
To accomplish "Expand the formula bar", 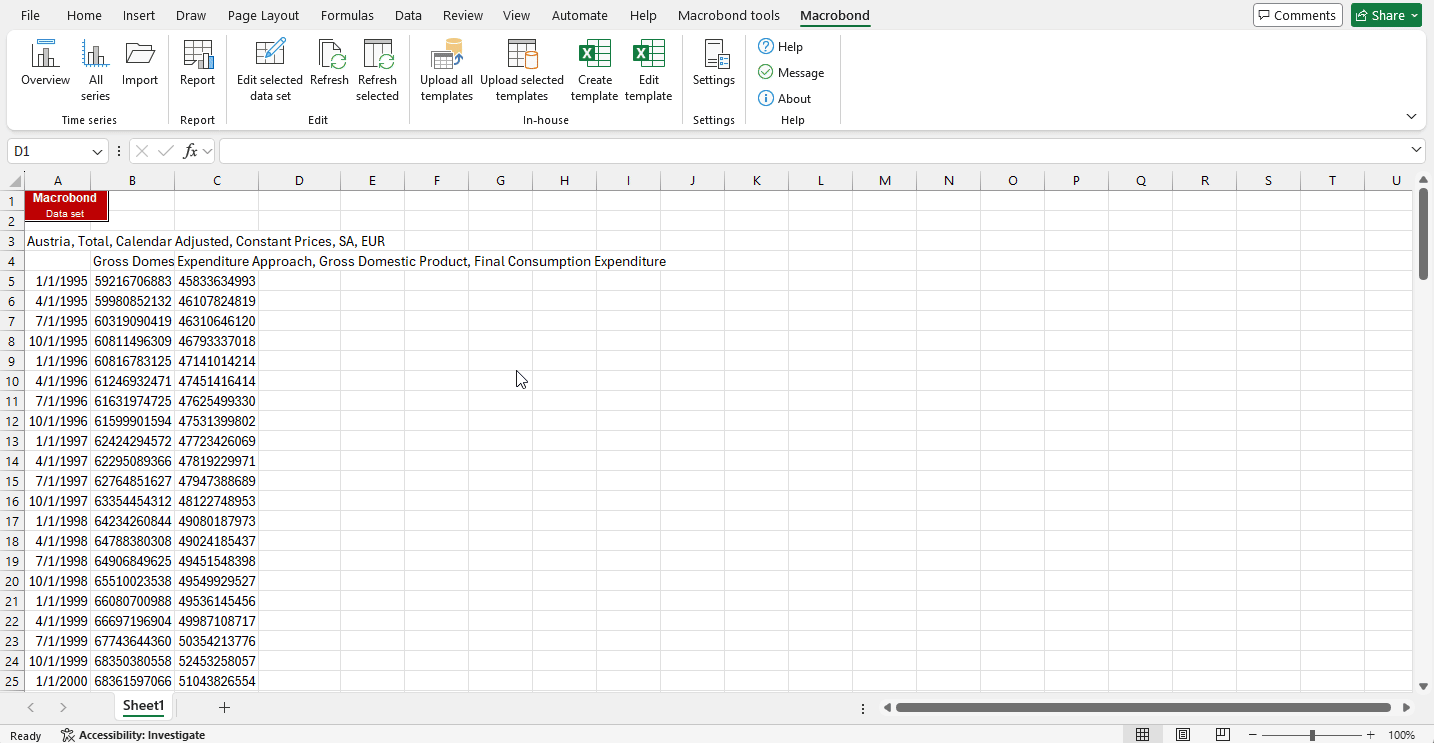I will (x=1416, y=150).
